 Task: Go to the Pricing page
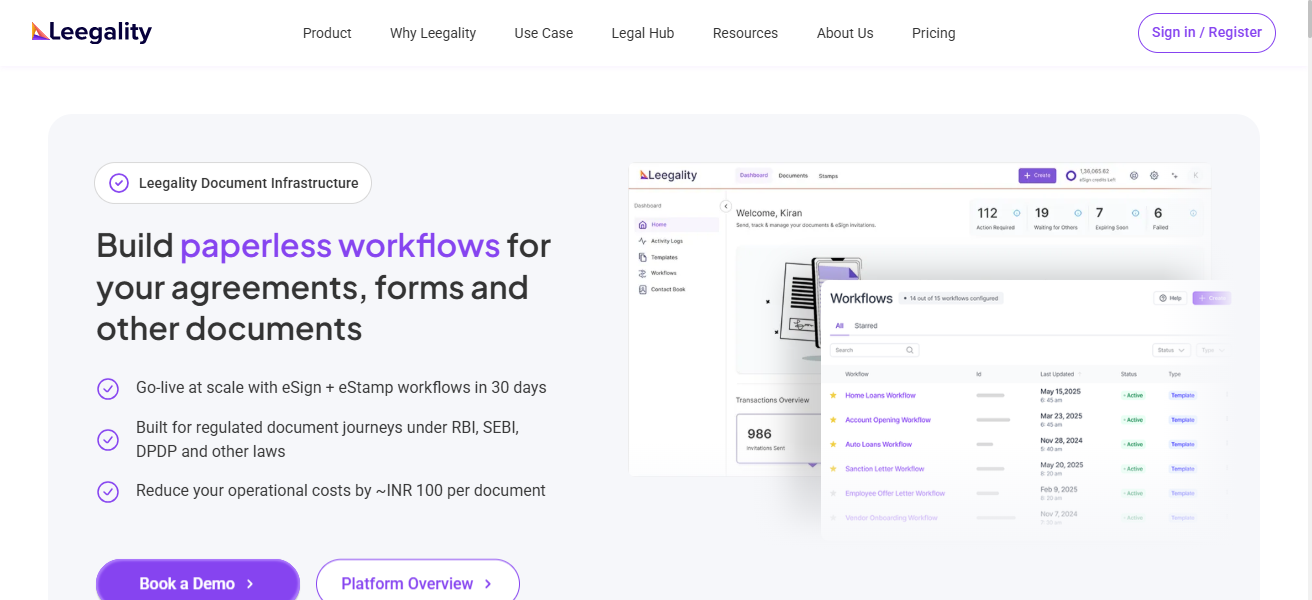(934, 33)
